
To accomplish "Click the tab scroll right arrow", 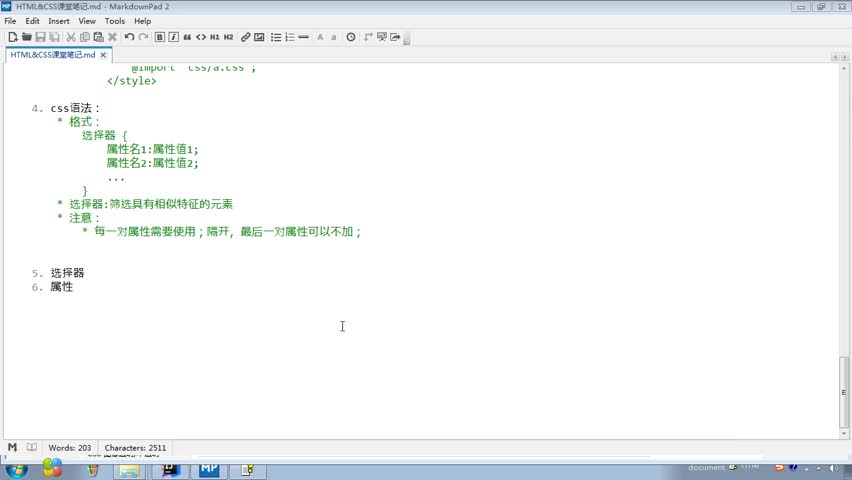I will pyautogui.click(x=844, y=57).
